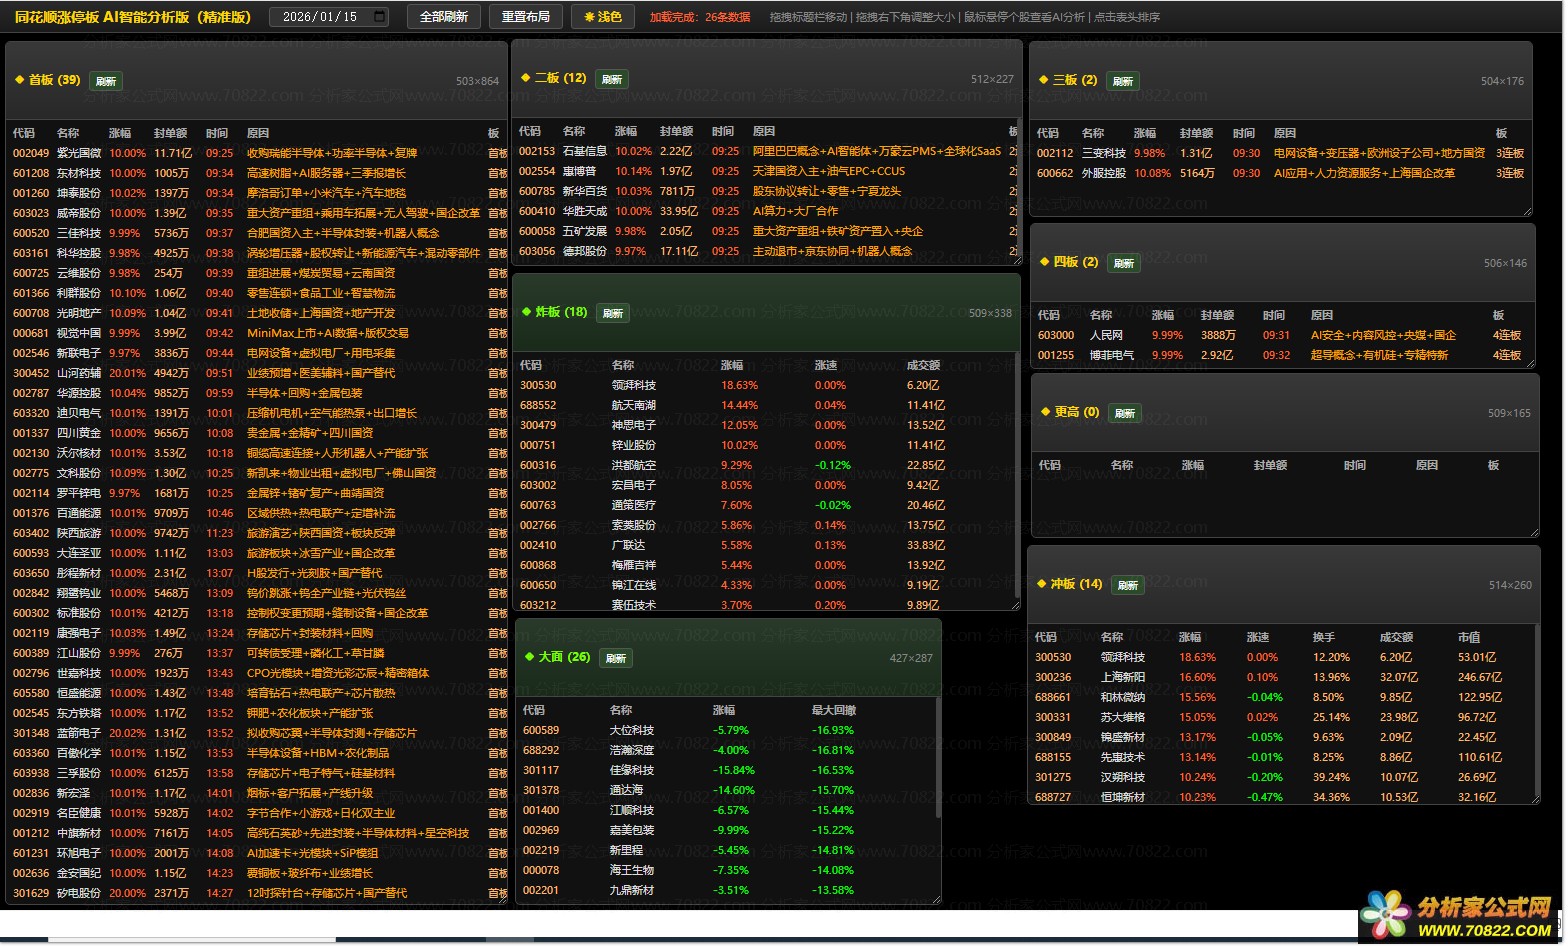
Task: Click the green diamond icon beside 大面
Action: (529, 657)
